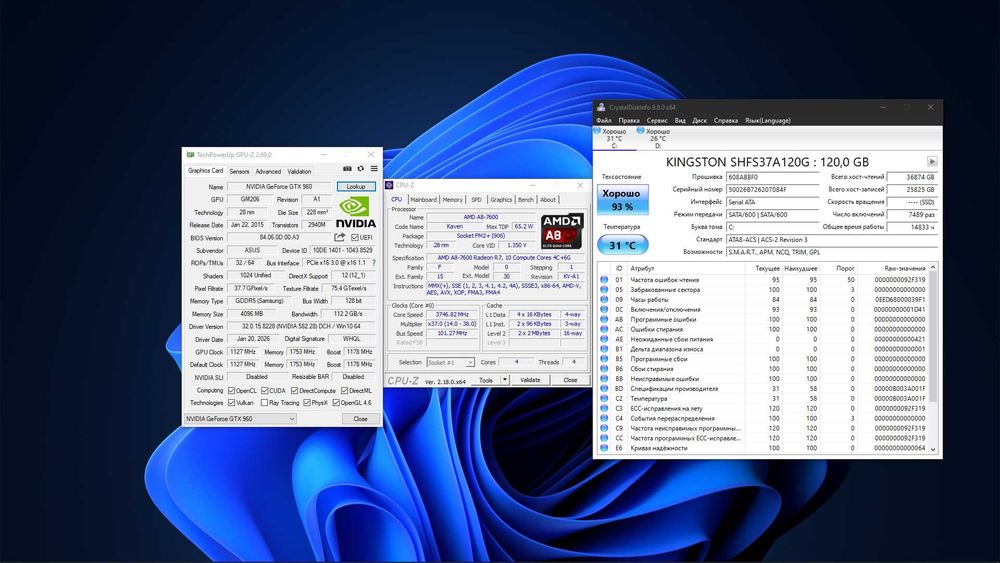Open the CPU-Z SPD tab
This screenshot has height=563, width=1000.
pyautogui.click(x=476, y=200)
